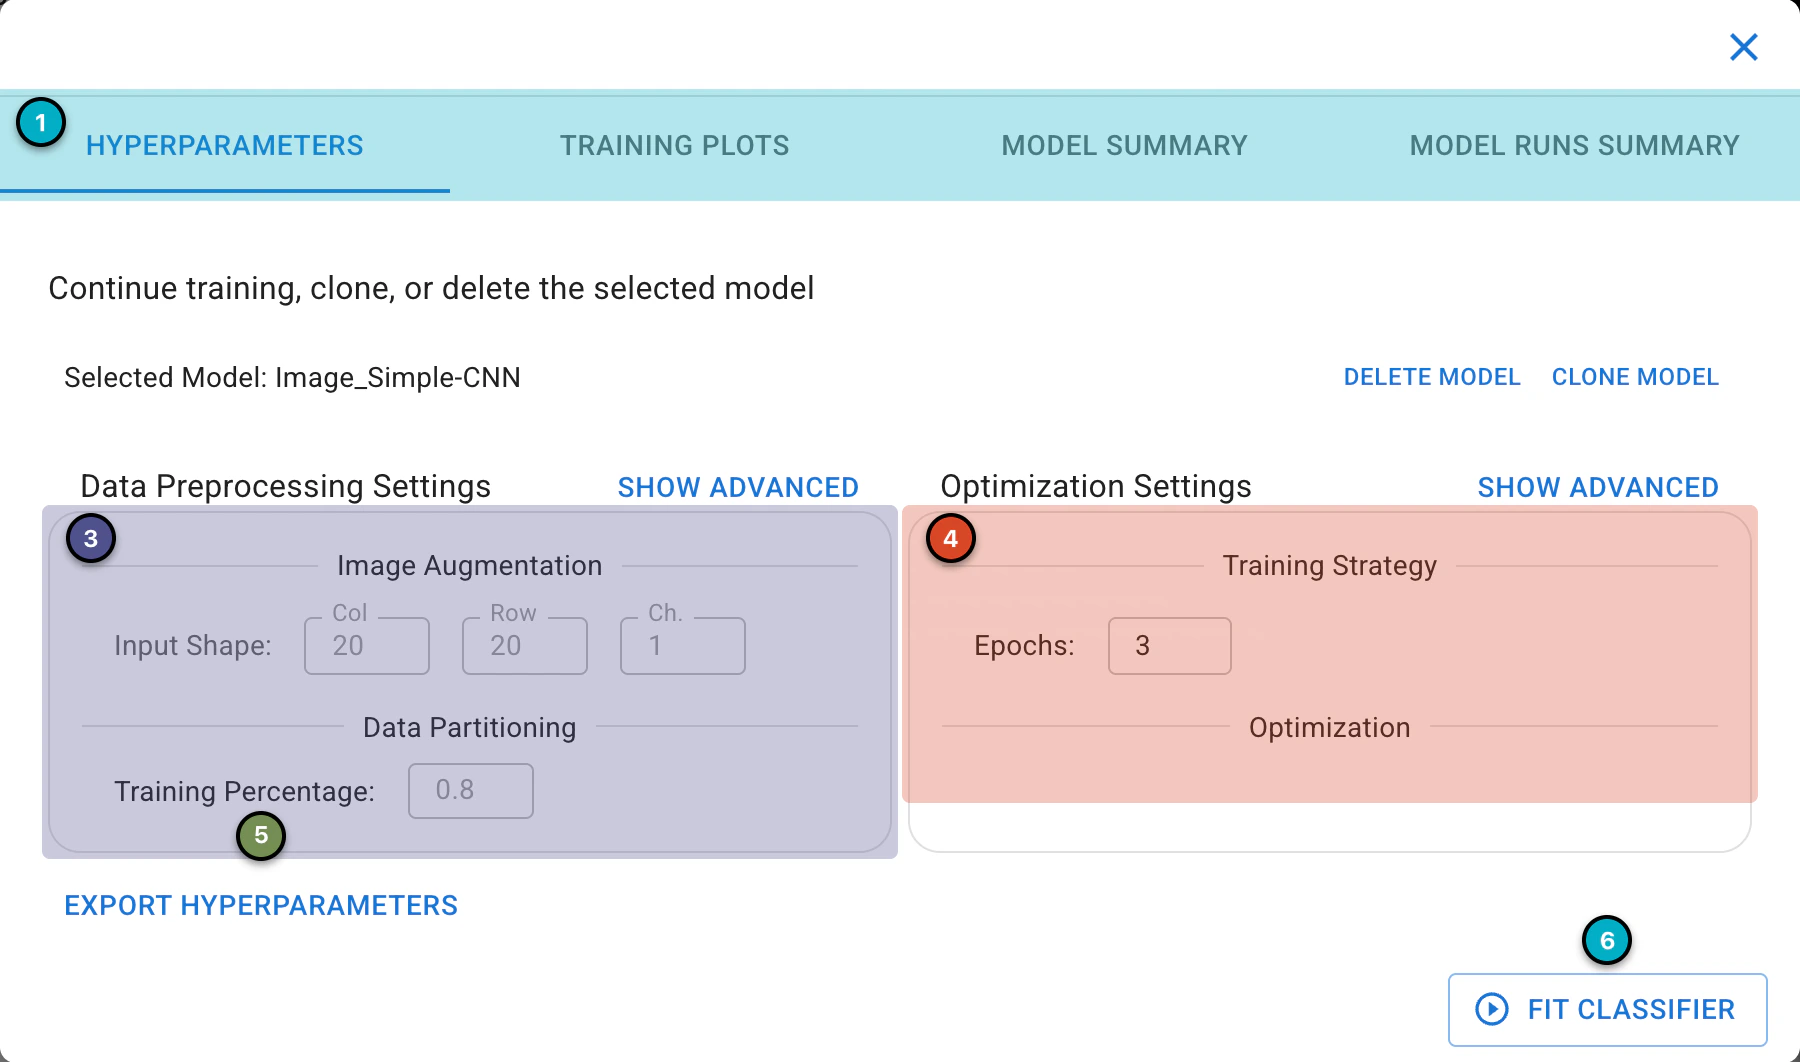Image resolution: width=1800 pixels, height=1062 pixels.
Task: Click the Row input shape field
Action: pyautogui.click(x=525, y=646)
